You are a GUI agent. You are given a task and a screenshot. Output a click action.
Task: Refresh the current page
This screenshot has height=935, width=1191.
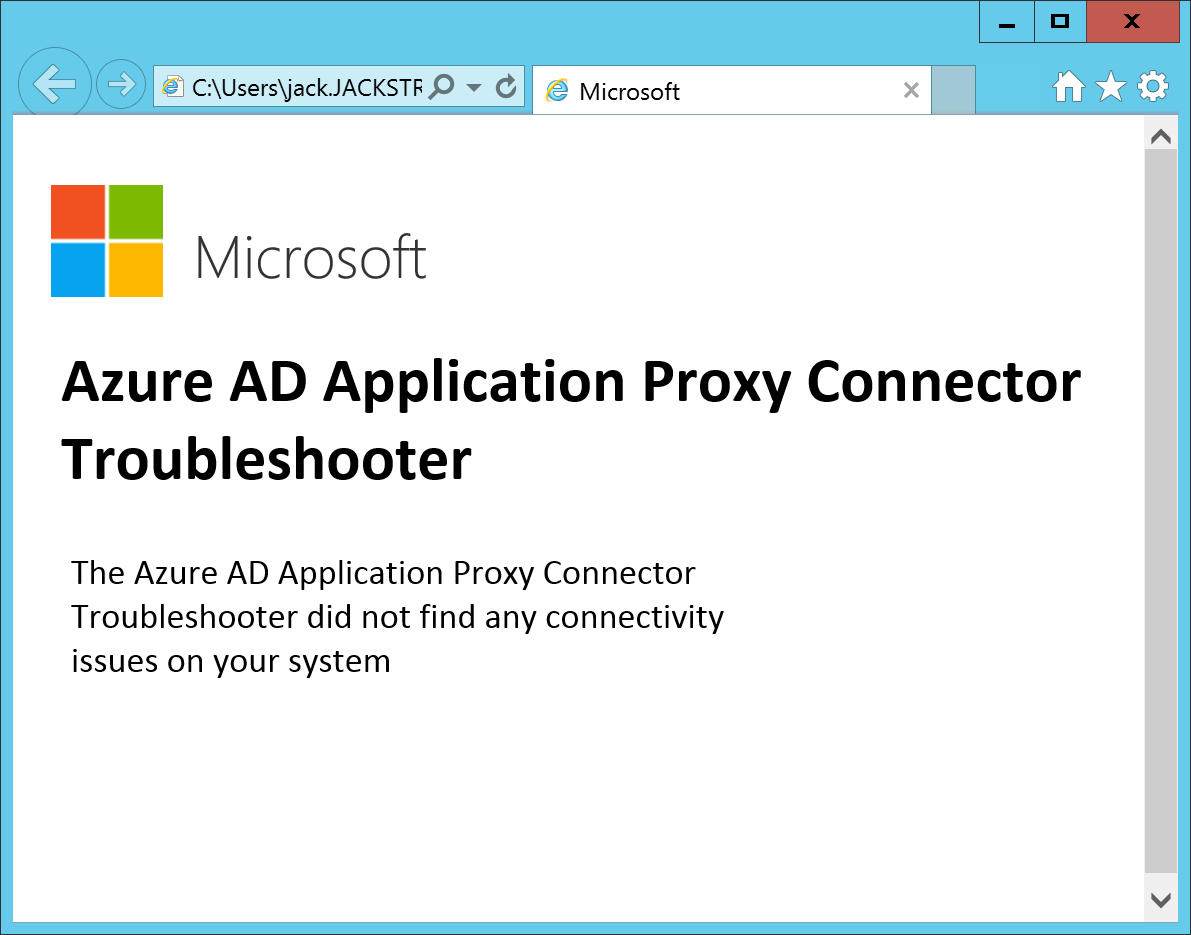(507, 87)
